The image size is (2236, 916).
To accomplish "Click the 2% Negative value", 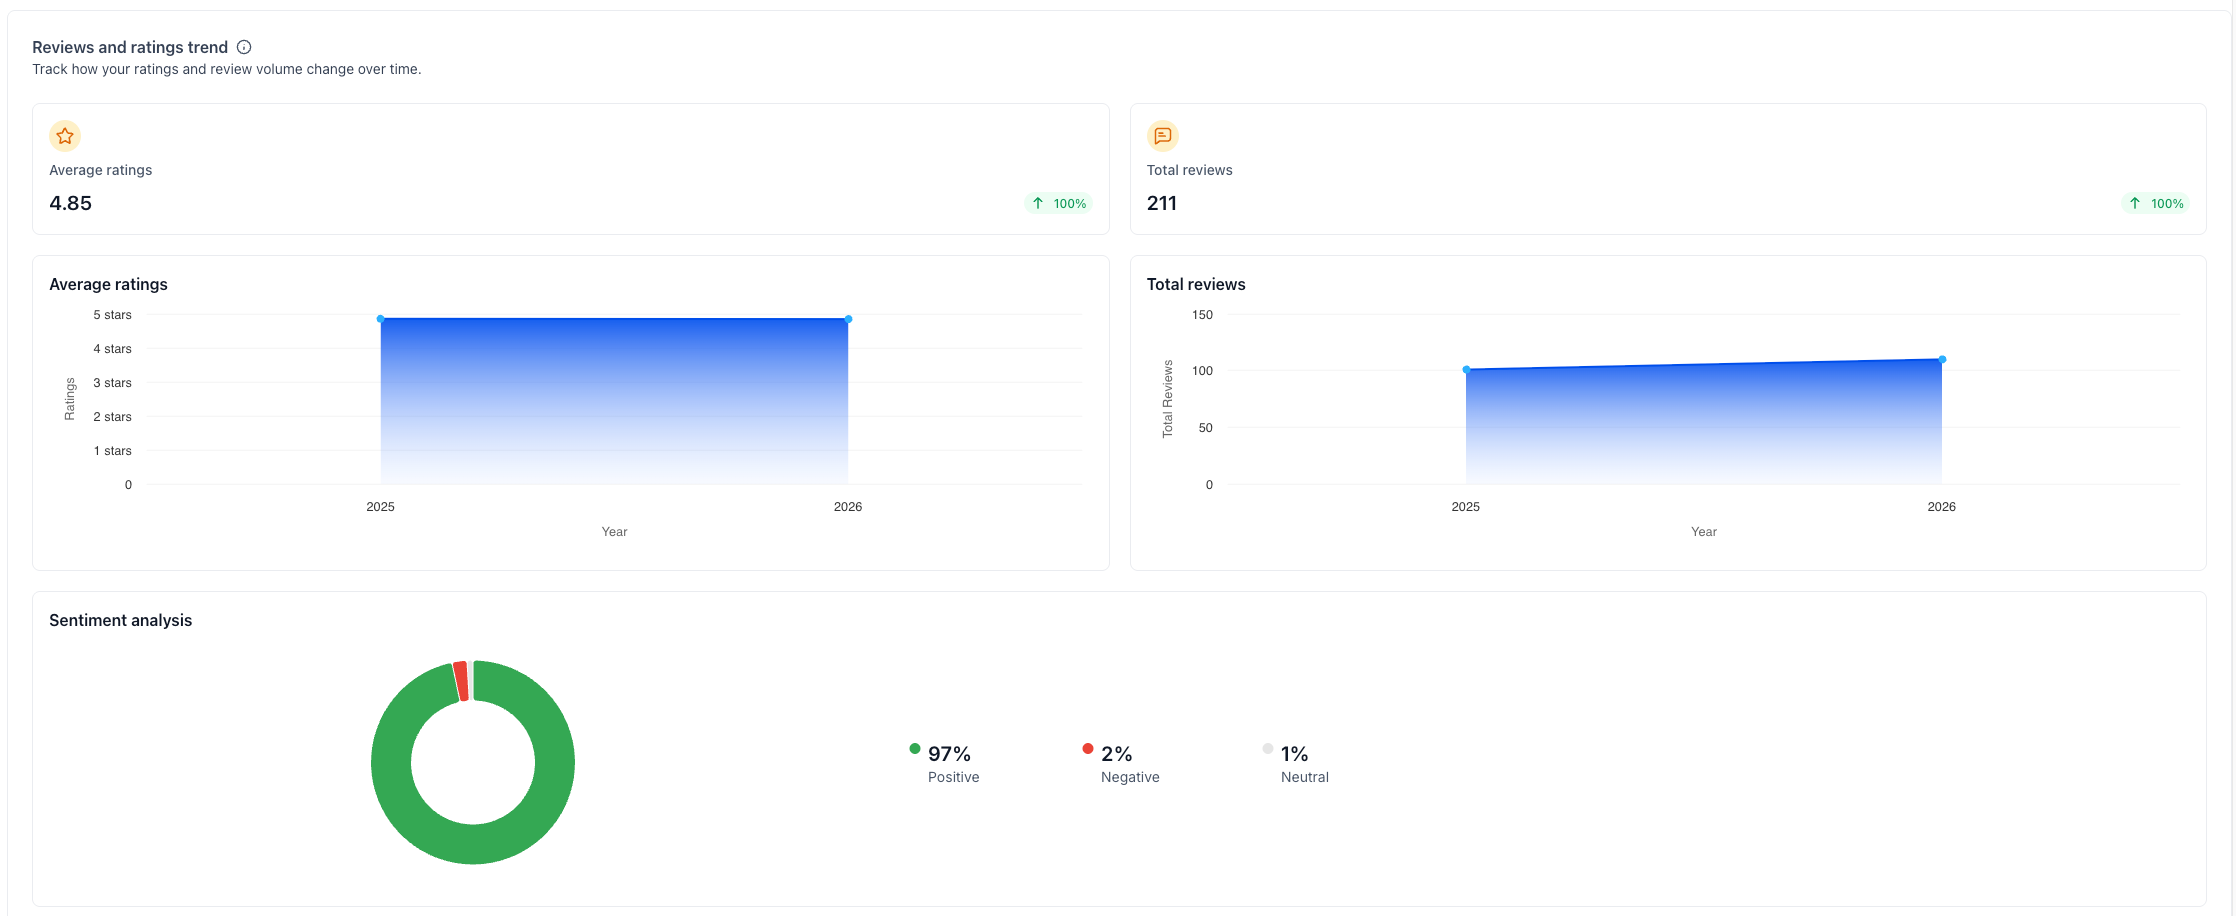I will tap(1117, 754).
